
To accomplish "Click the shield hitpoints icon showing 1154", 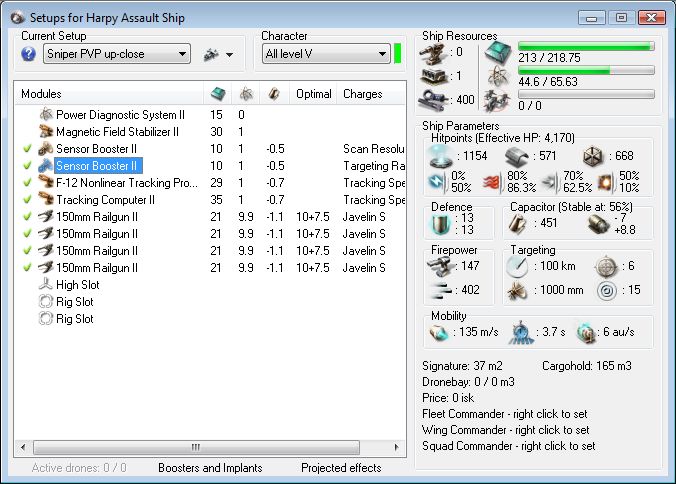I will click(x=441, y=156).
